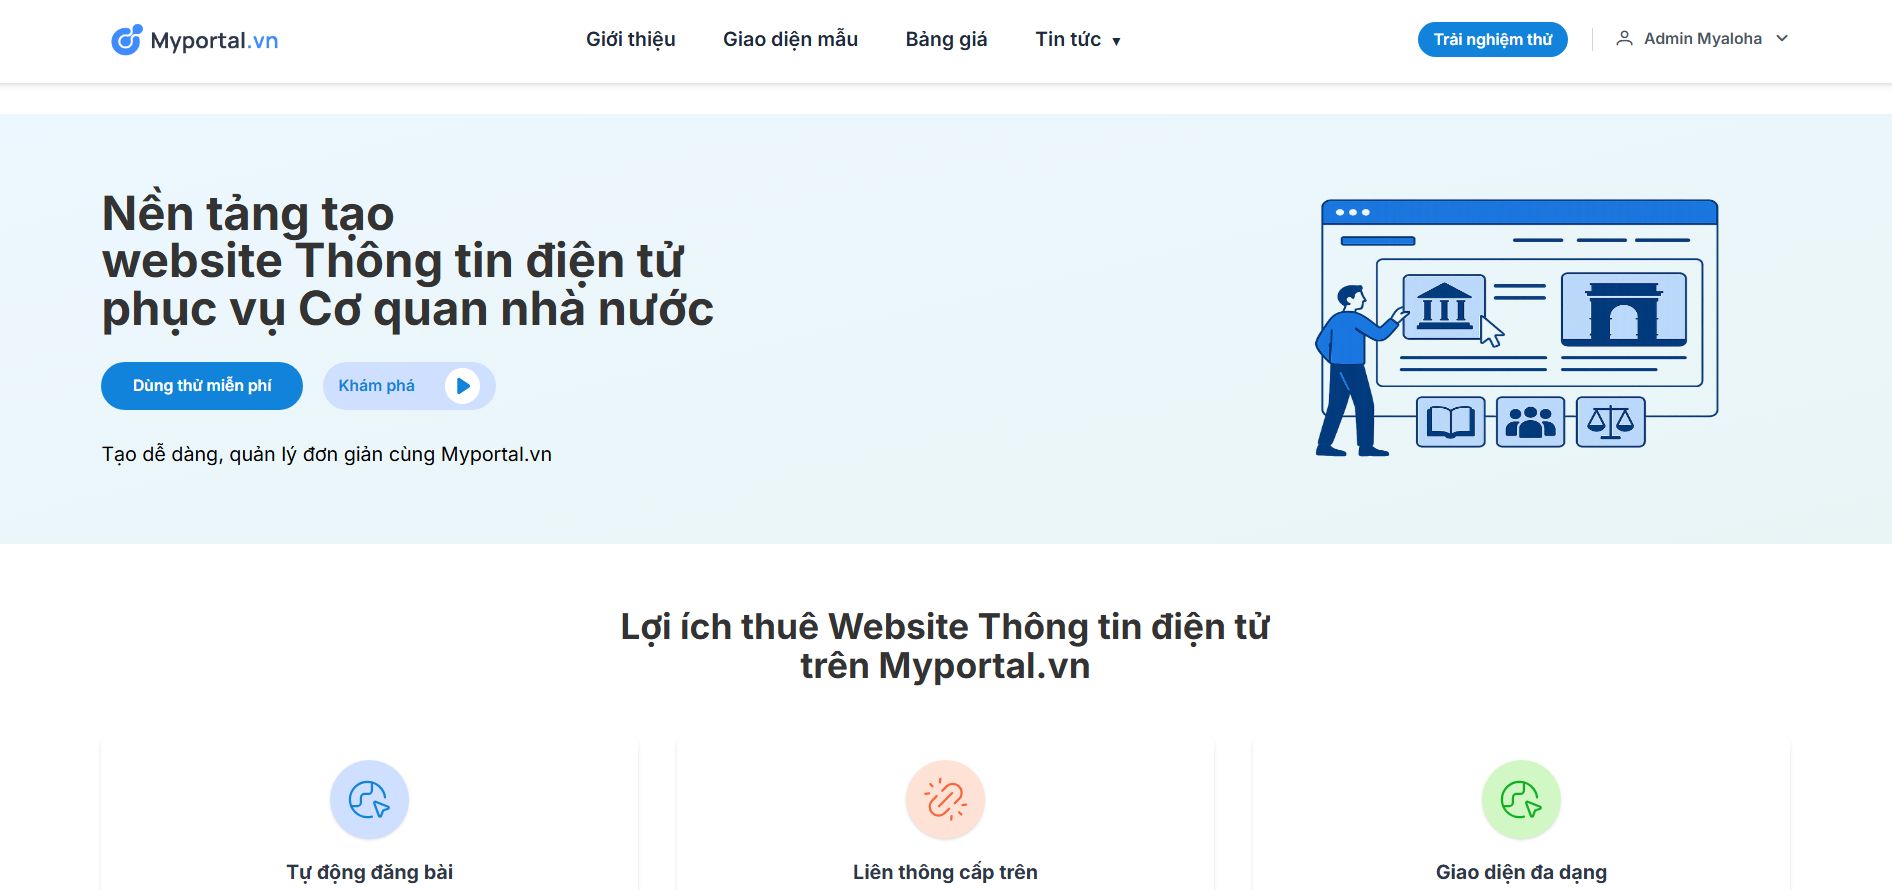Click the Giao diện đa dạng green icon
1892x890 pixels.
pos(1521,800)
